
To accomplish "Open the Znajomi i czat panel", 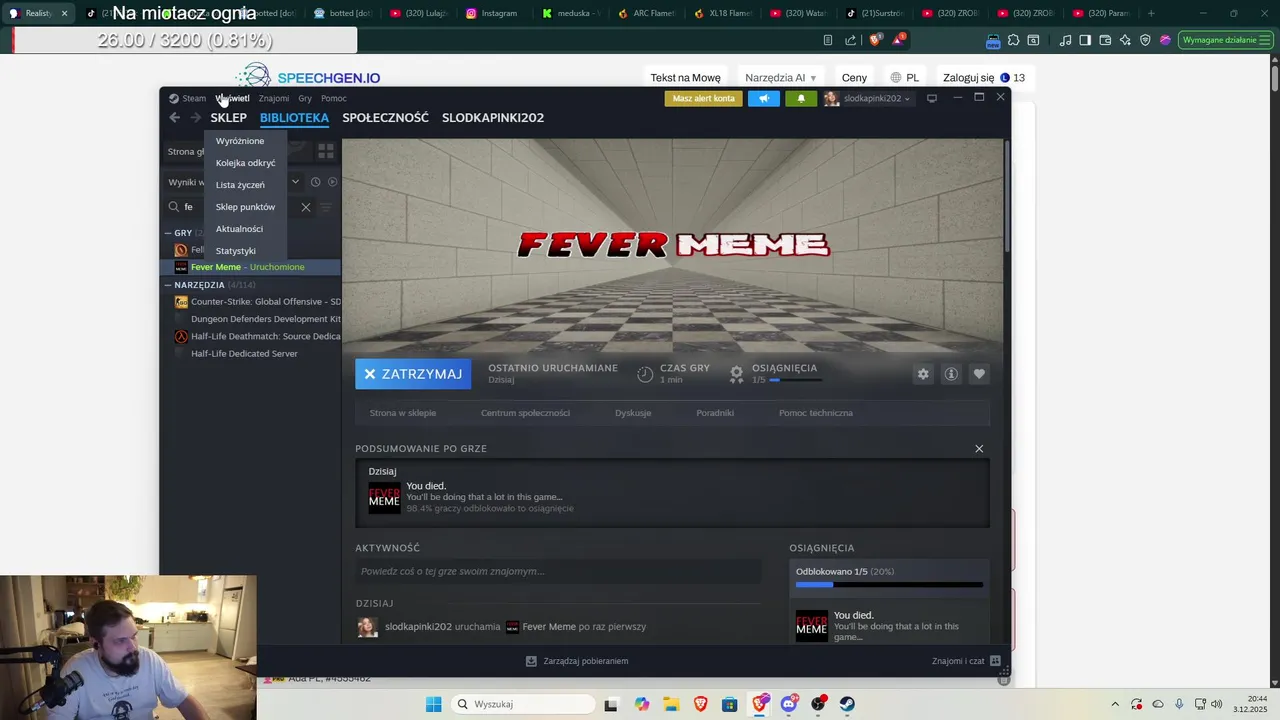I will pos(966,661).
